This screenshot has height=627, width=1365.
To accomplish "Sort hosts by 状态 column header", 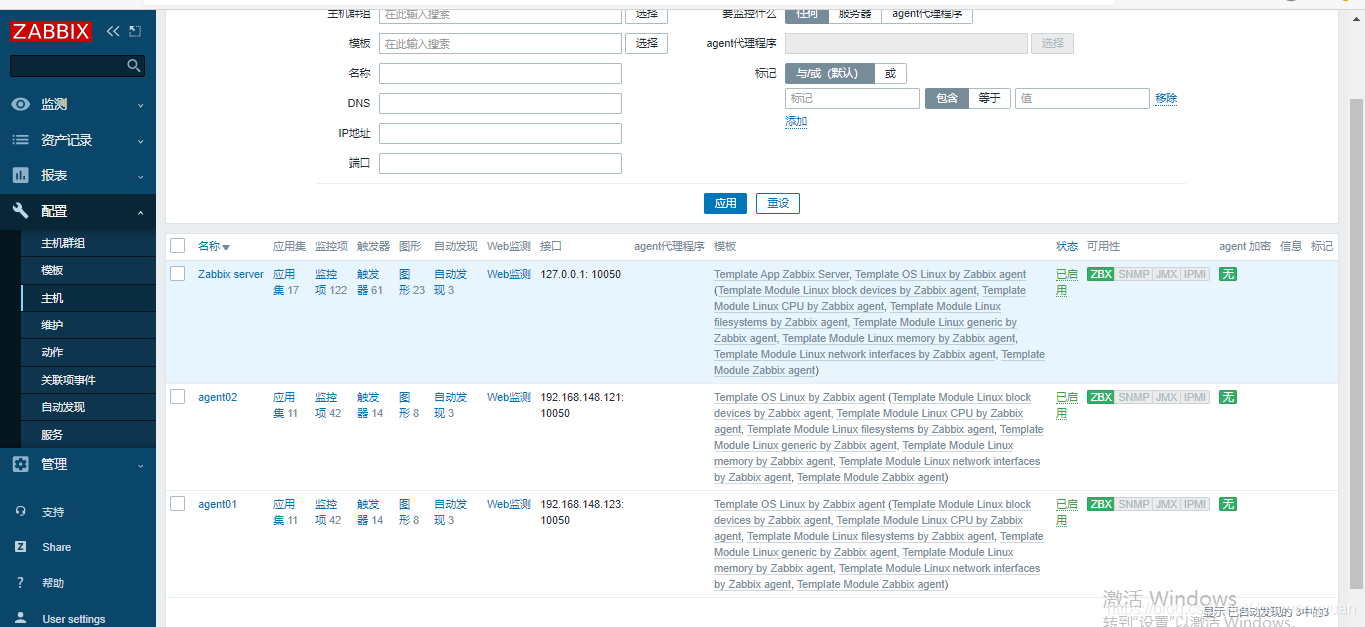I will (x=1067, y=246).
